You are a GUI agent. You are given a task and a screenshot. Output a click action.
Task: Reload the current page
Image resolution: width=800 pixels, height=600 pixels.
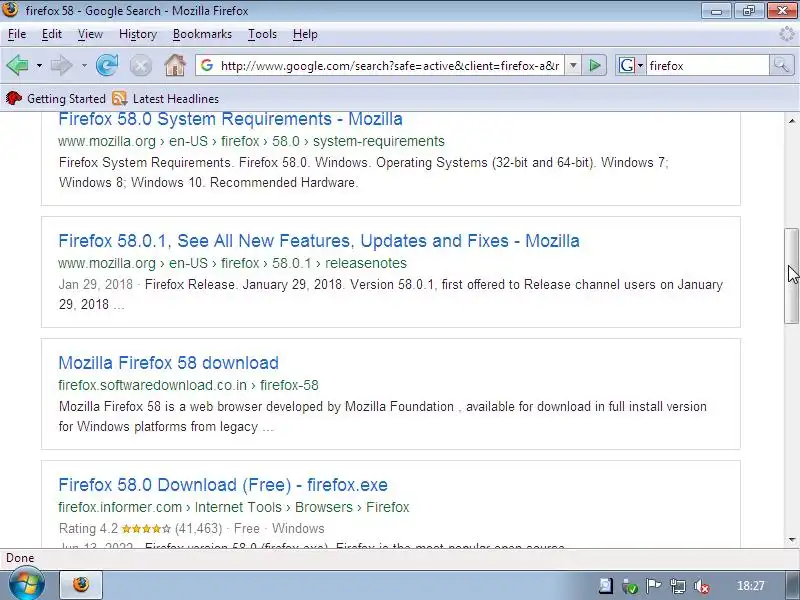[107, 65]
